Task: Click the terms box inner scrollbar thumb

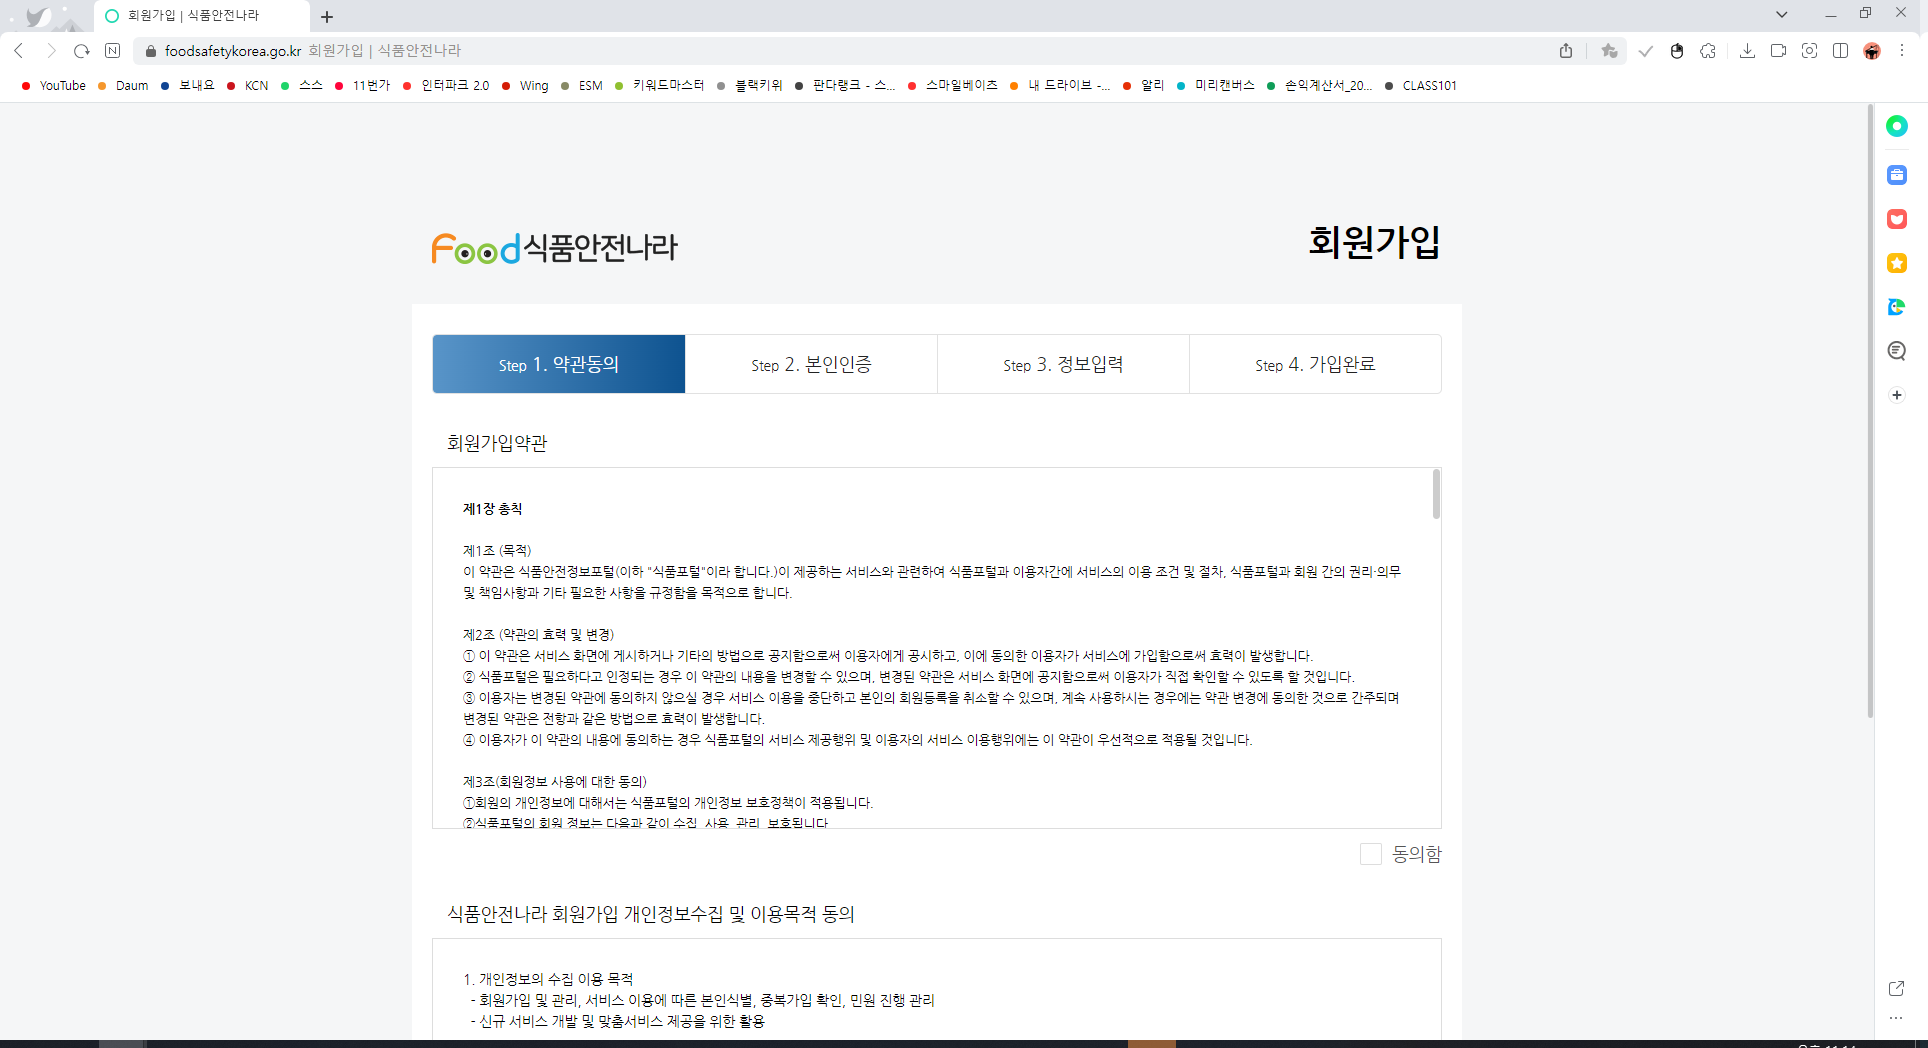Action: click(x=1436, y=494)
